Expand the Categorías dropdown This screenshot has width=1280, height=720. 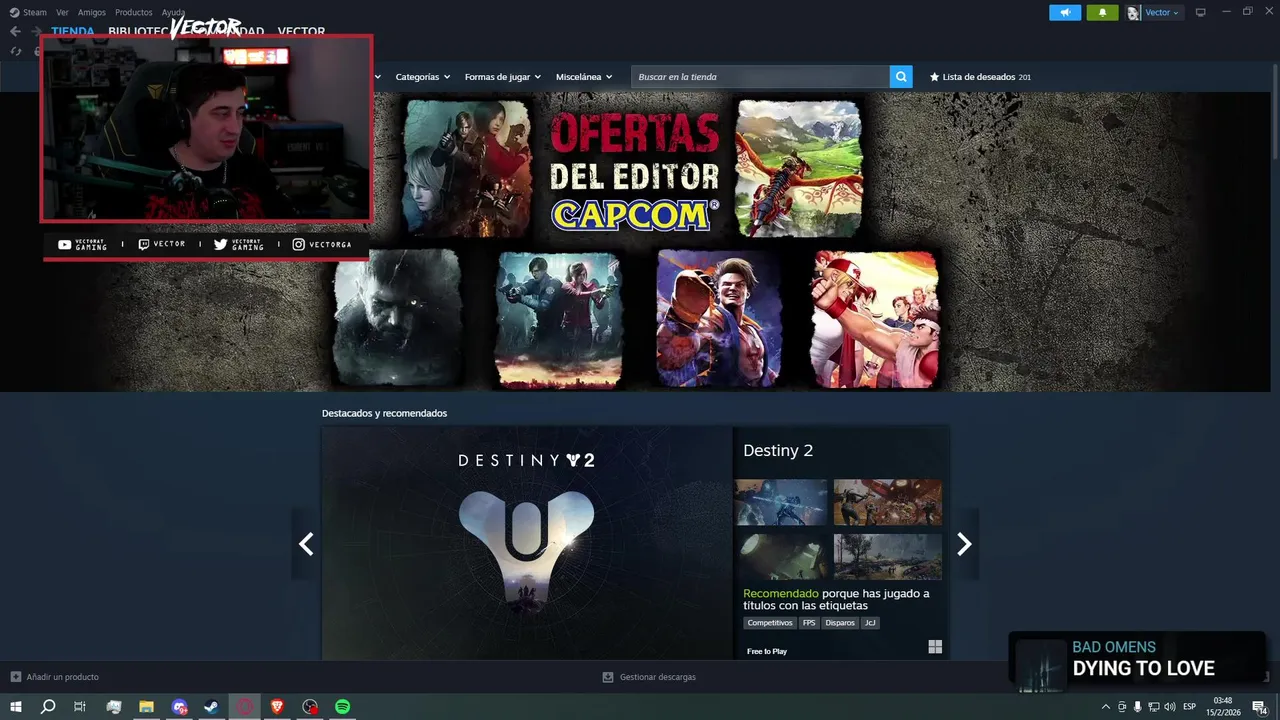click(422, 77)
